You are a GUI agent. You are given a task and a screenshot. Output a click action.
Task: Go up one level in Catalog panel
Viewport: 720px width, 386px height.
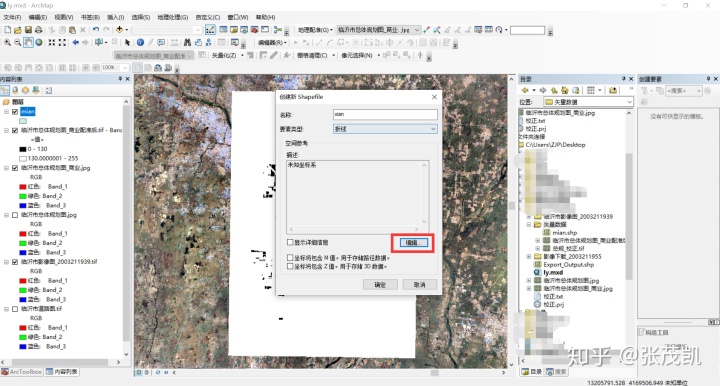coord(554,90)
